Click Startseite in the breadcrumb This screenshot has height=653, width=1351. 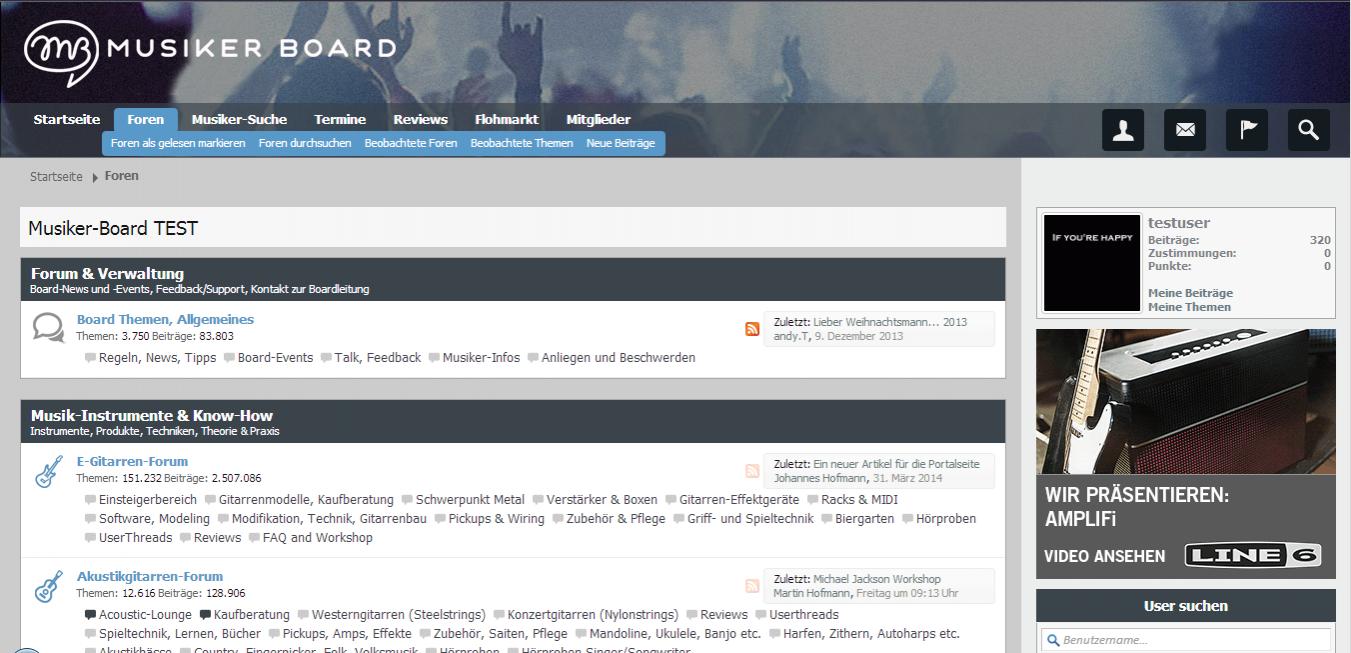coord(56,176)
